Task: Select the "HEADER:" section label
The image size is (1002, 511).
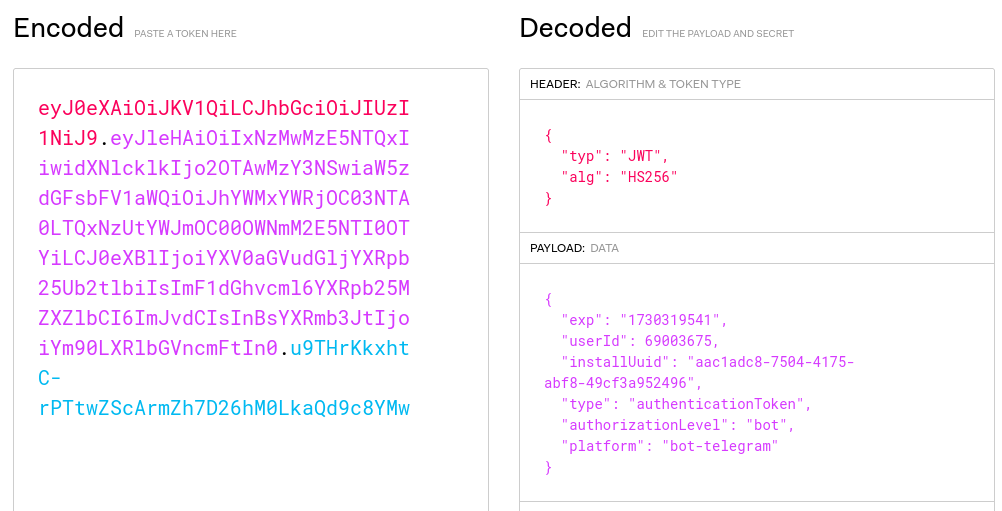Action: (x=555, y=84)
